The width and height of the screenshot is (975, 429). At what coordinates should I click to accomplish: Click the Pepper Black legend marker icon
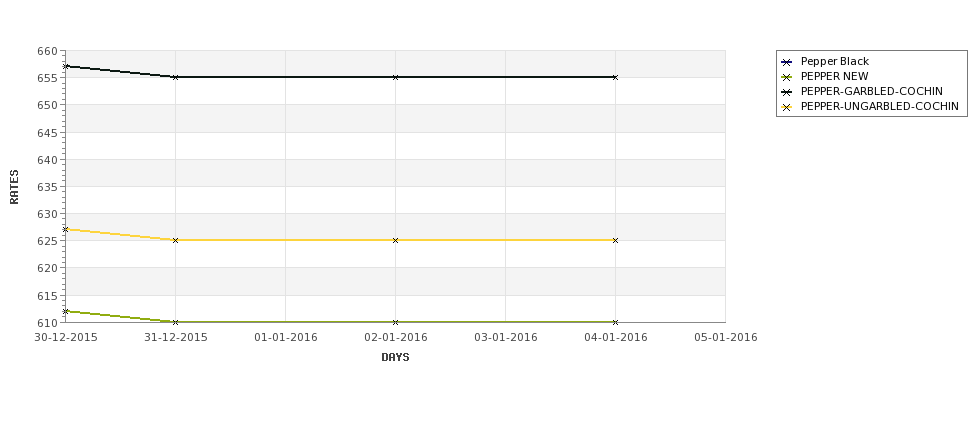click(786, 62)
